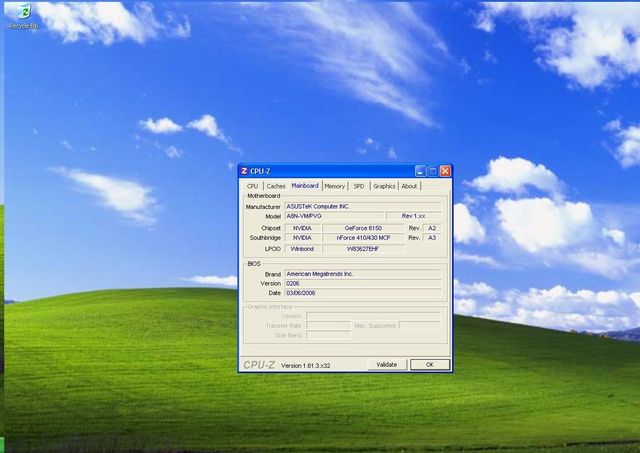Open the About tab
Screen dimensions: 640x453
(x=409, y=186)
